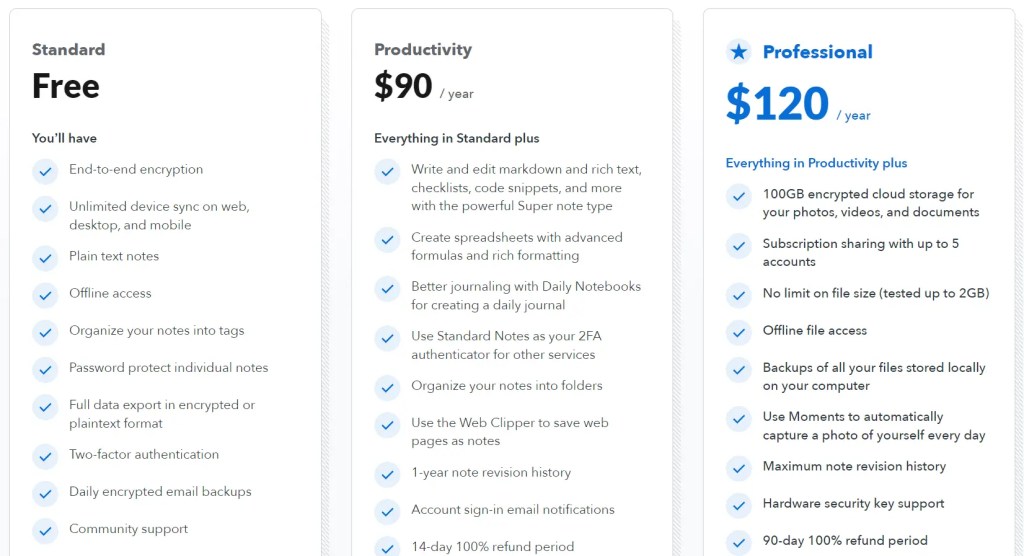Click the Free price label
Screen dimensions: 1024x556
tap(66, 86)
